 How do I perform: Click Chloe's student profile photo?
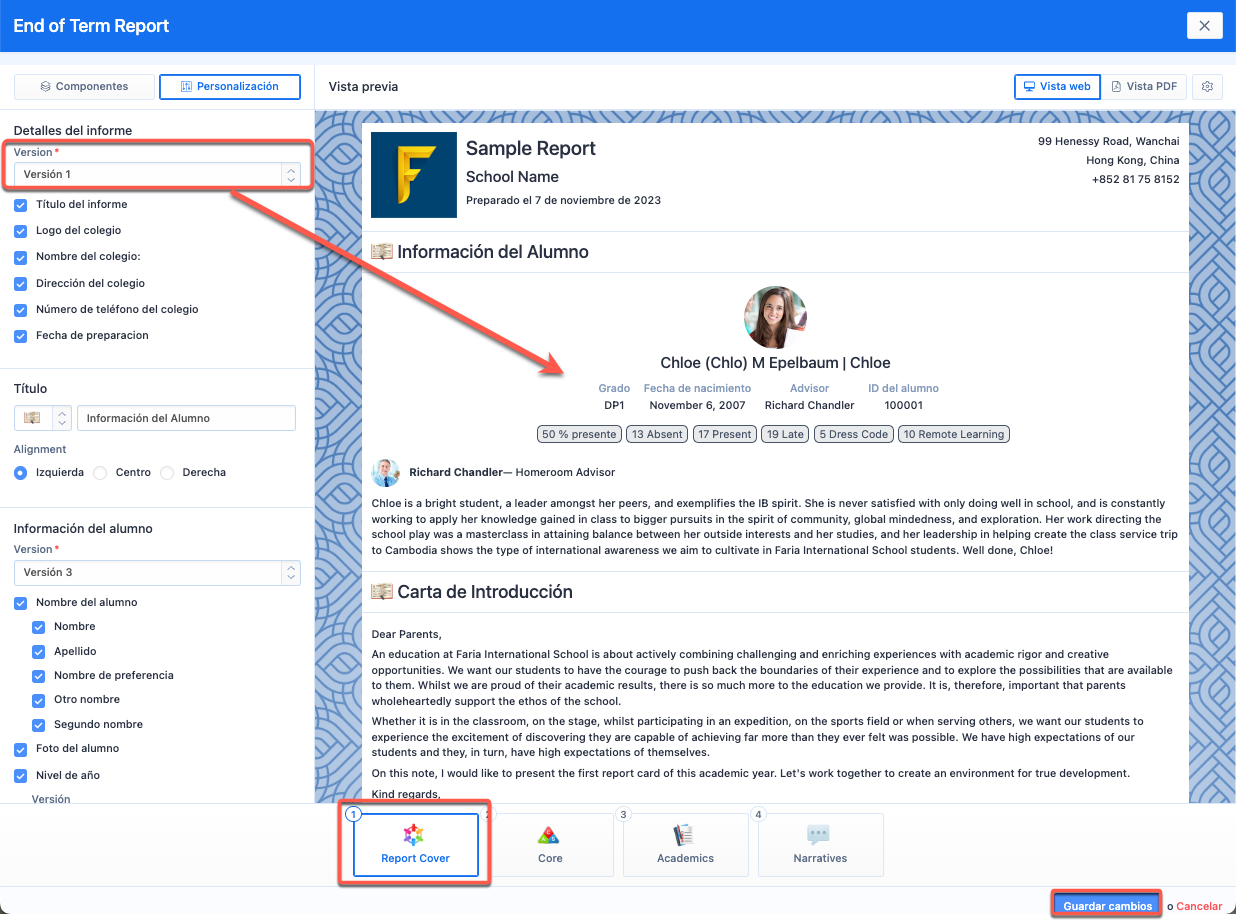[775, 317]
